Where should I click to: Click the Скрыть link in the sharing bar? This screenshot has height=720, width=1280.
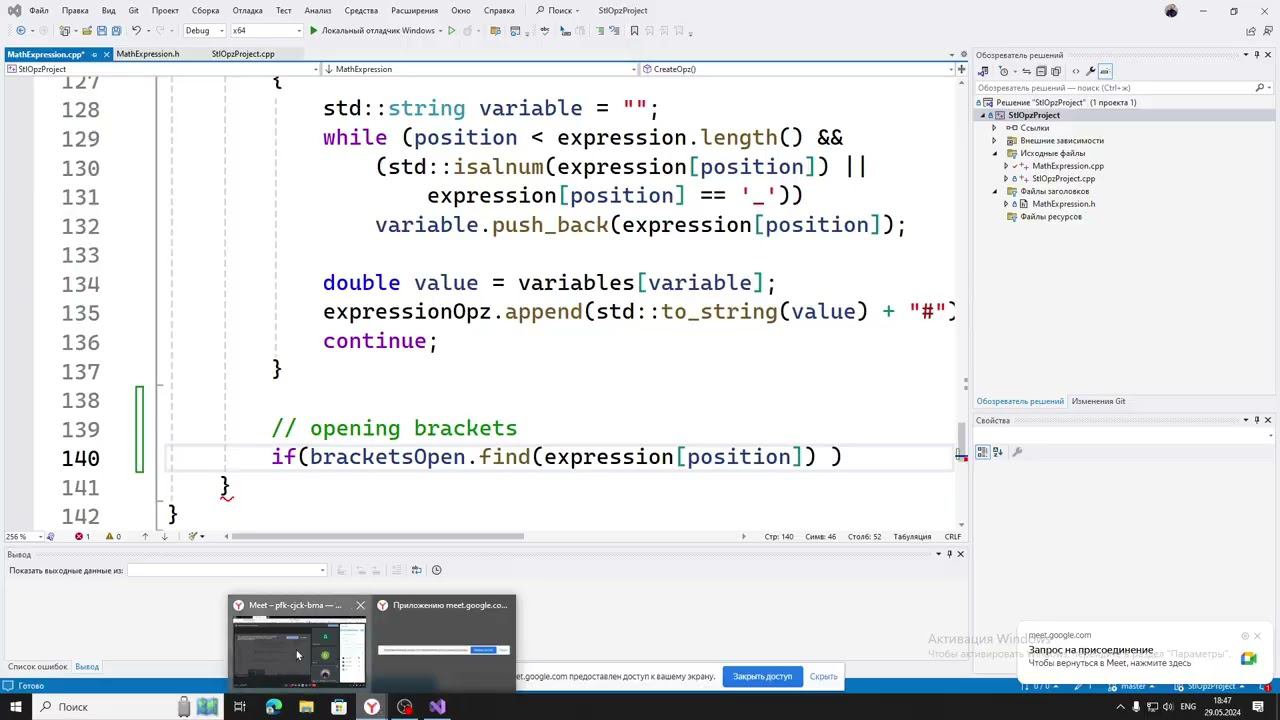coord(824,677)
